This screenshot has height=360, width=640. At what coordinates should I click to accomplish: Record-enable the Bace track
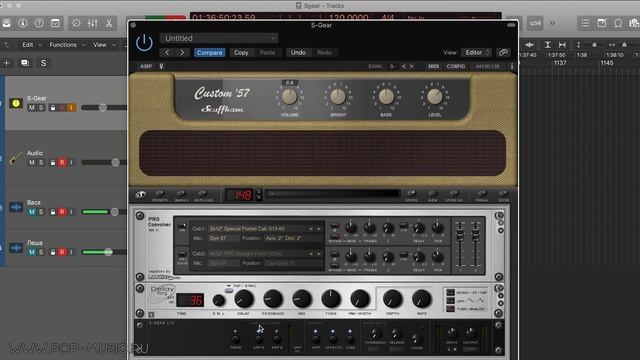(x=62, y=212)
